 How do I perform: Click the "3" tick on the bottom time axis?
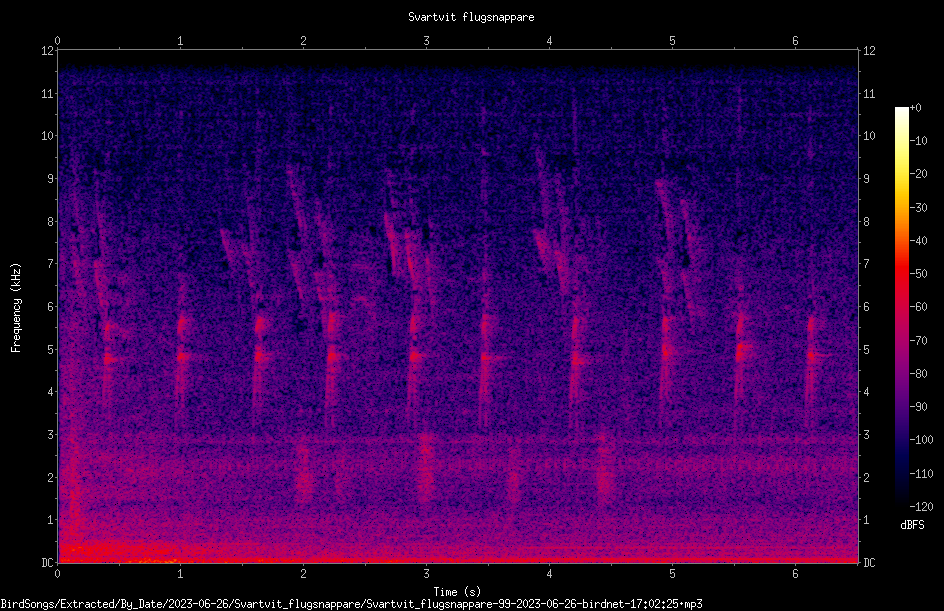coord(426,574)
